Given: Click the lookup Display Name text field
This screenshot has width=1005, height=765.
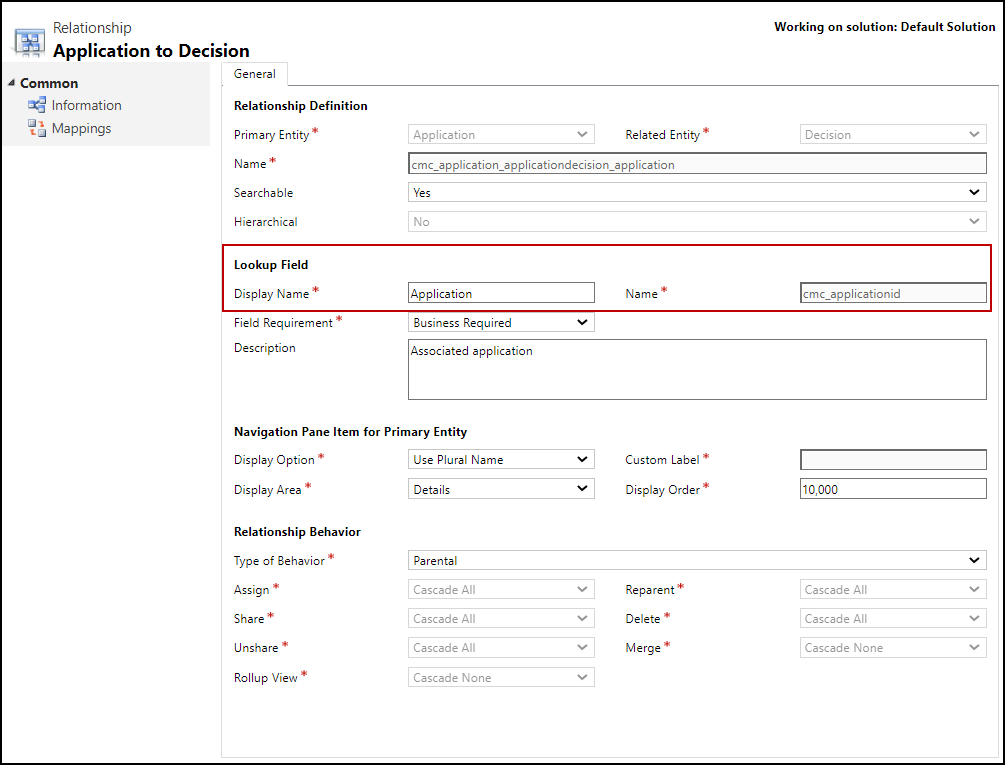Looking at the screenshot, I should pos(501,294).
